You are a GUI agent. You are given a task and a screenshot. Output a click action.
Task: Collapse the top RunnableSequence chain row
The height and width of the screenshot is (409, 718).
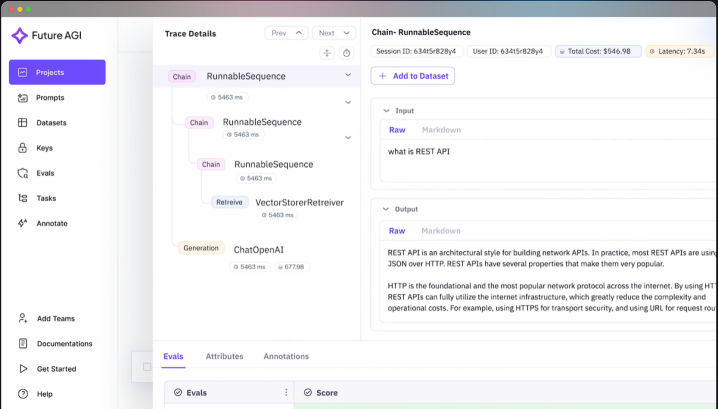pos(348,75)
